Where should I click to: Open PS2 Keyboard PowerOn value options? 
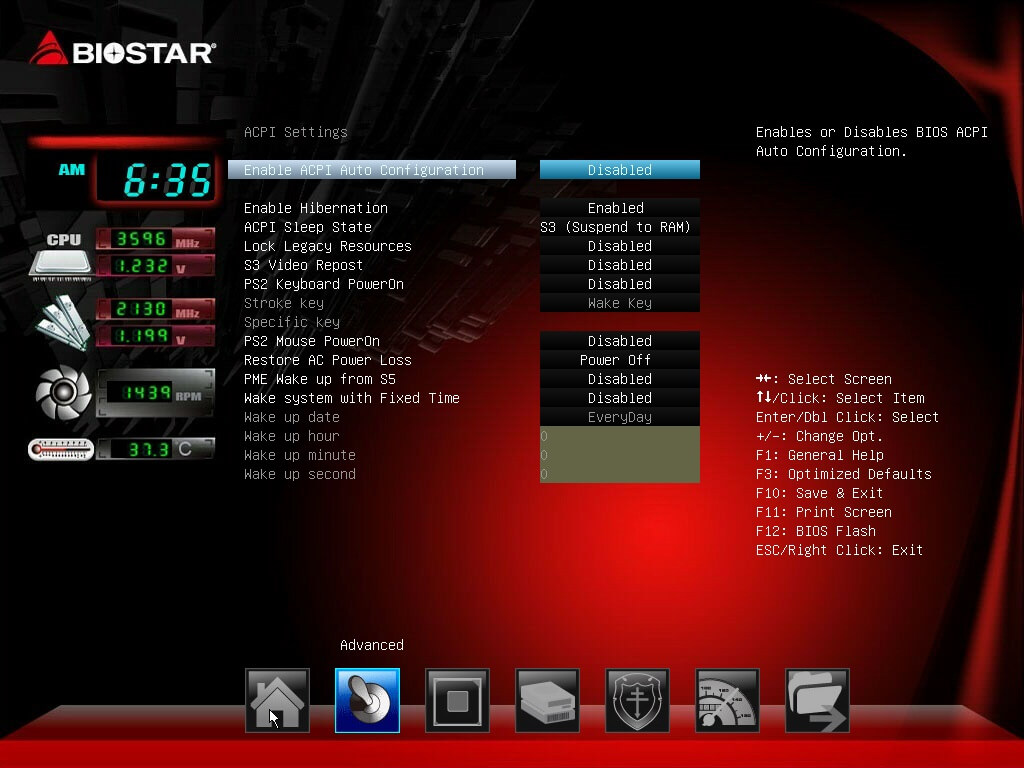[x=619, y=284]
